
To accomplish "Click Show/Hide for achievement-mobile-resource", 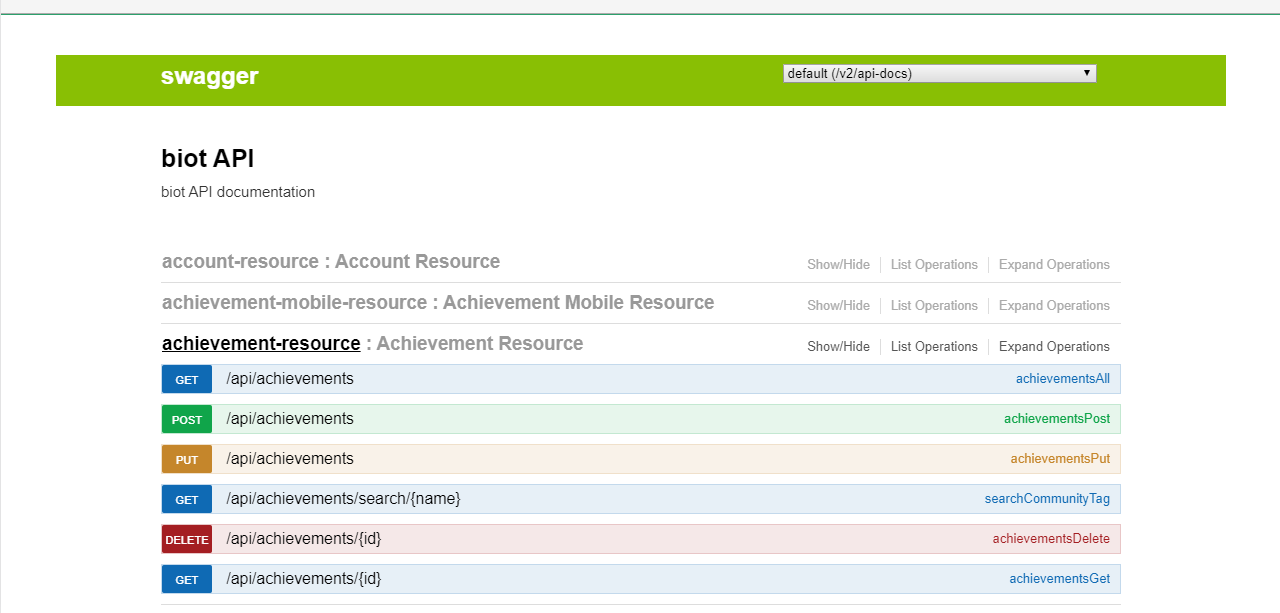I will (838, 306).
